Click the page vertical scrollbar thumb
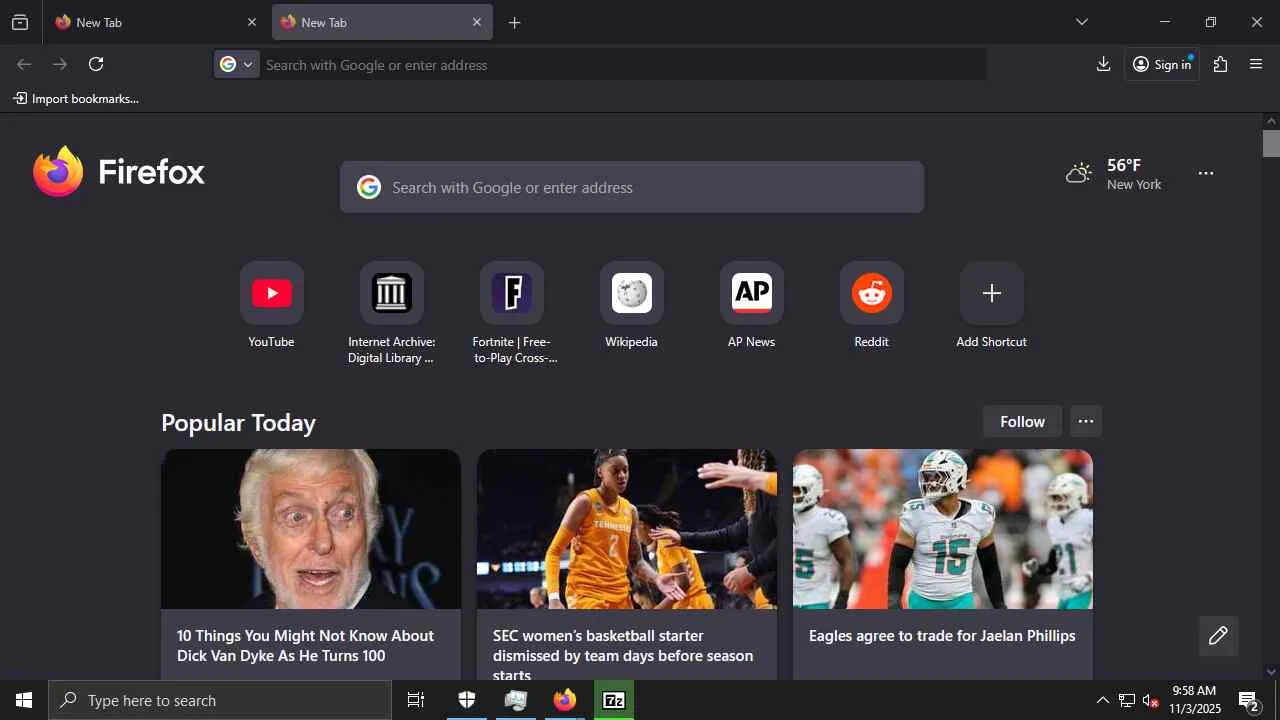Image resolution: width=1280 pixels, height=720 pixels. pos(1271,144)
